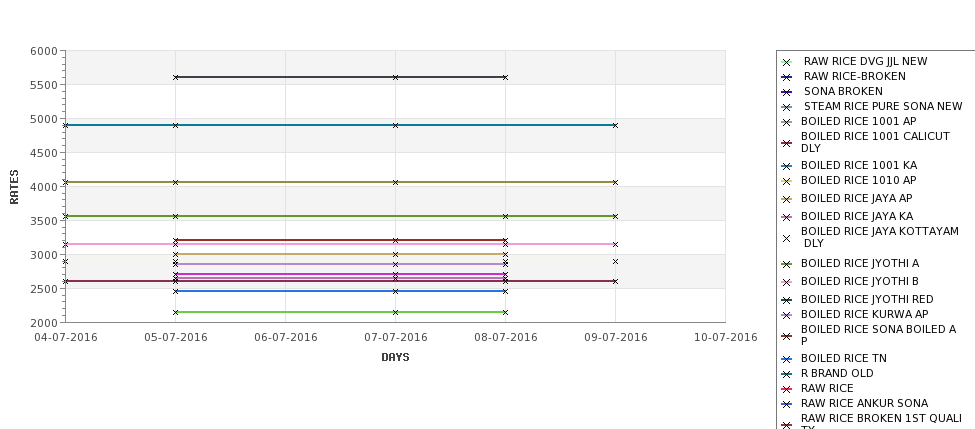Image resolution: width=975 pixels, height=429 pixels.
Task: Click the BOILED RICE 1001 KA legend marker
Action: [787, 166]
